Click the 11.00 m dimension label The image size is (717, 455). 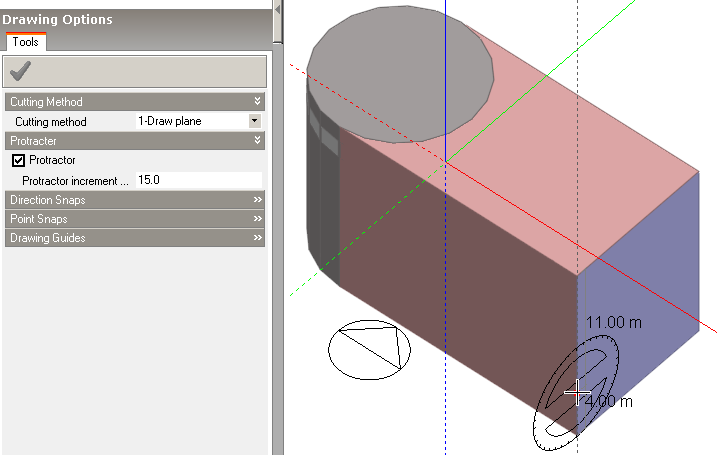pyautogui.click(x=613, y=322)
